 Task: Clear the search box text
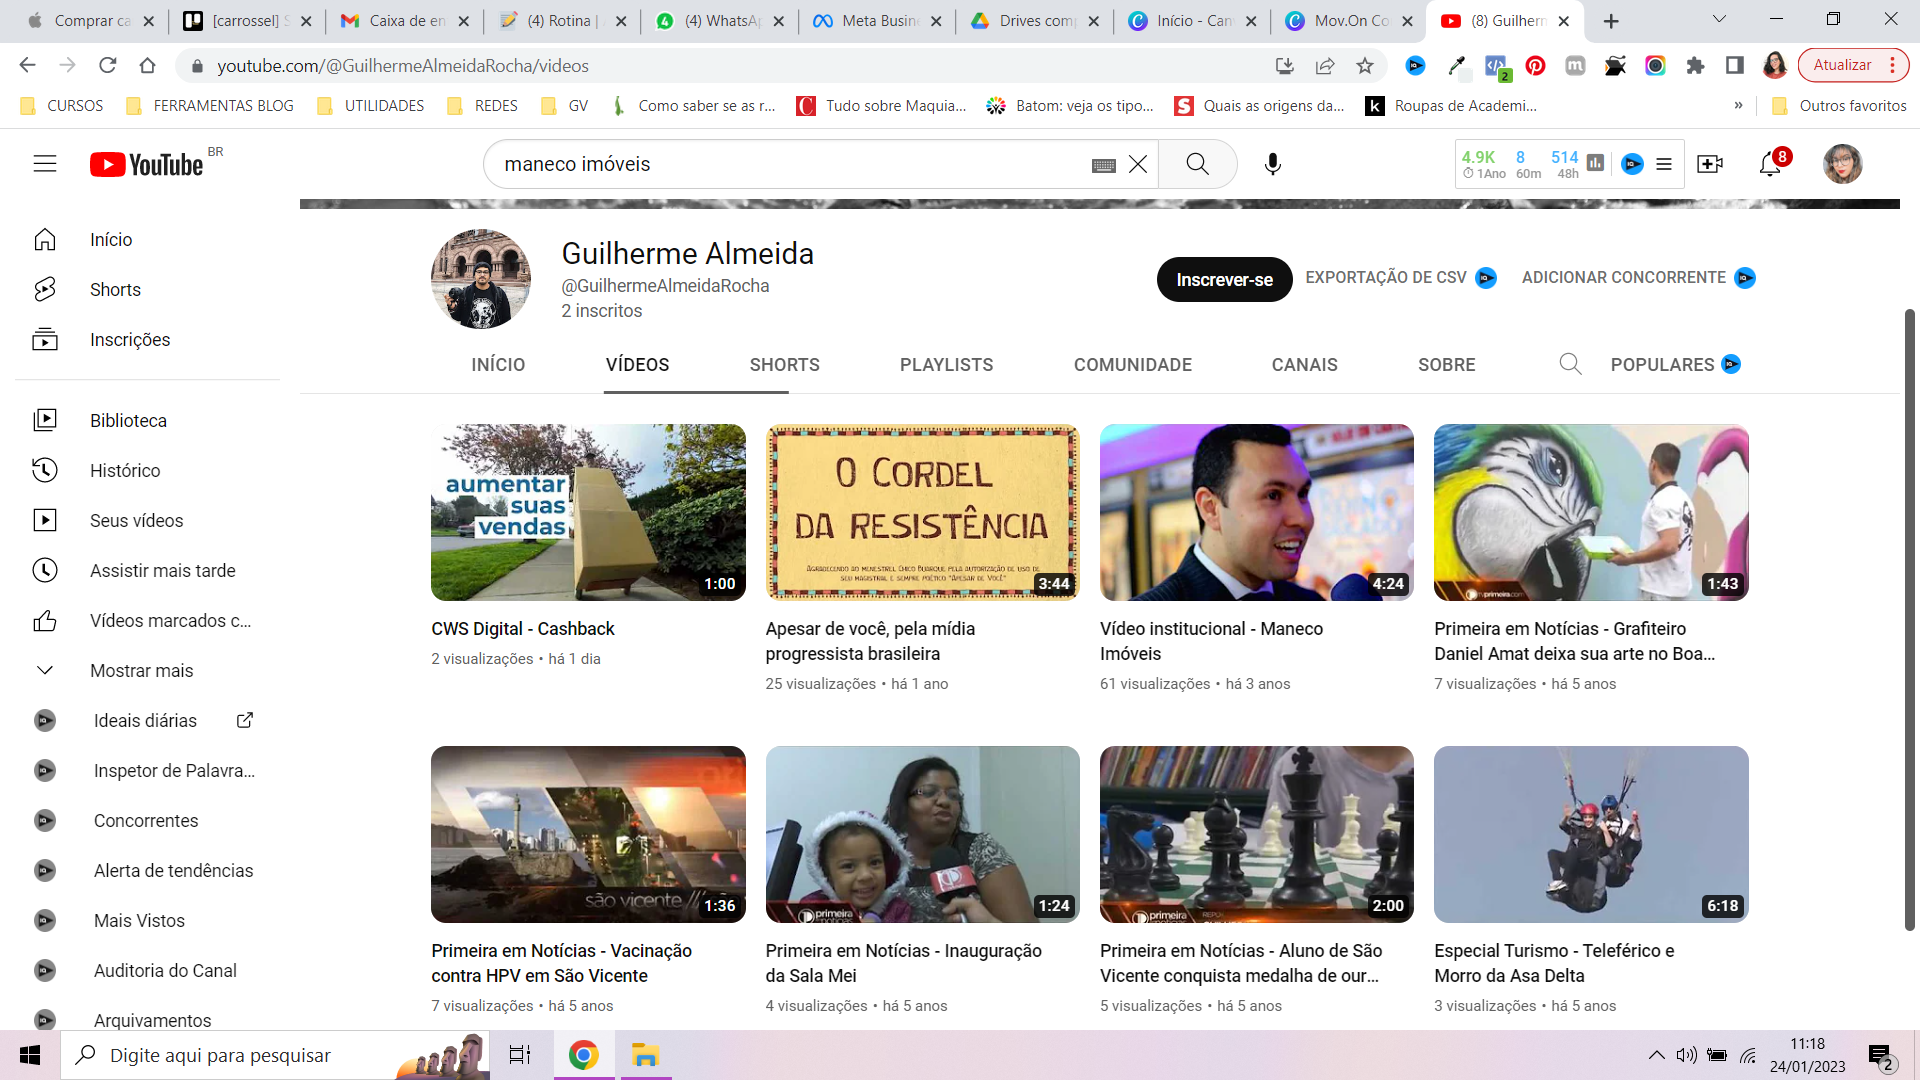[1138, 164]
